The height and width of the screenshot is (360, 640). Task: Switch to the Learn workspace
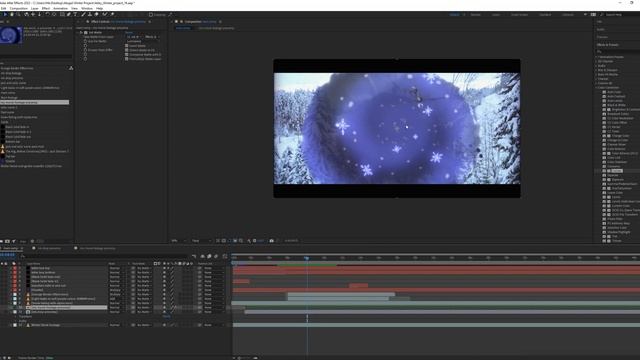point(496,15)
